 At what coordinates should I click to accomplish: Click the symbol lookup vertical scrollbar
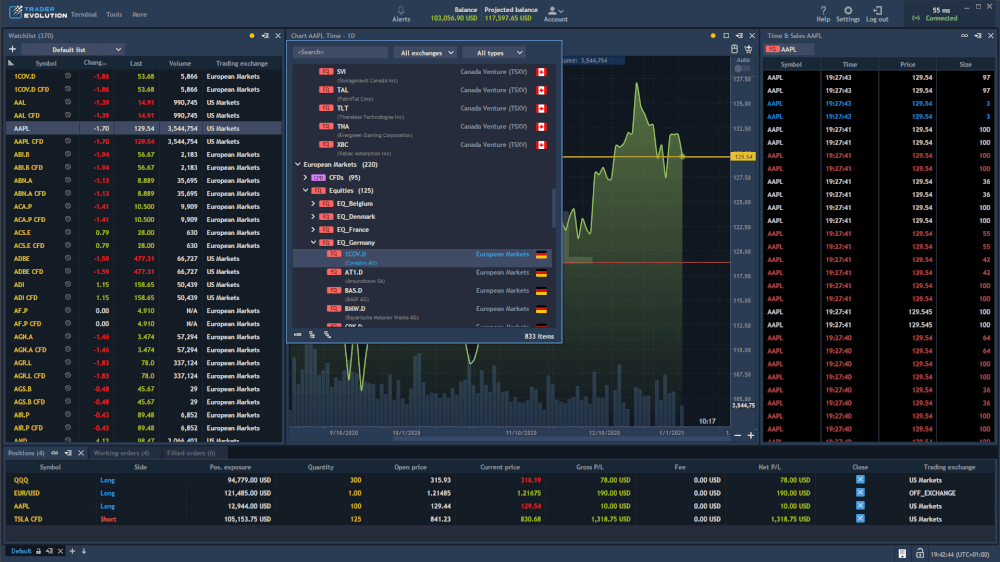click(x=554, y=208)
